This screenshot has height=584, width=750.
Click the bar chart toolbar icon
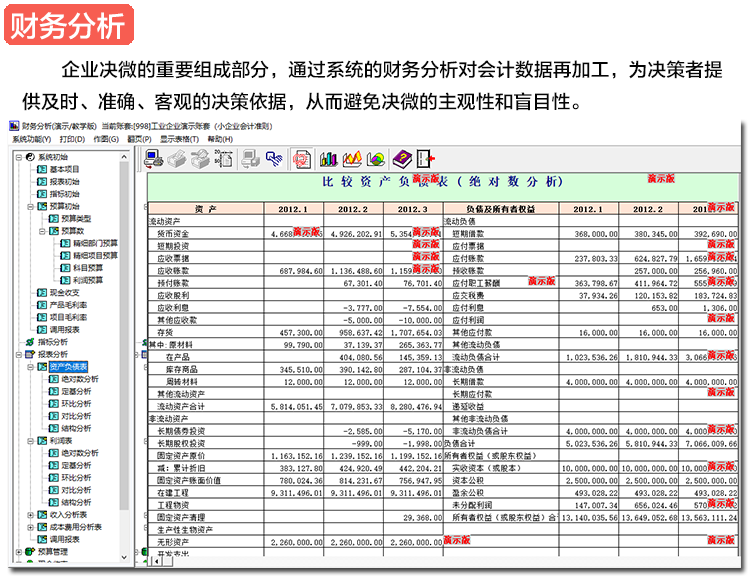(x=328, y=158)
